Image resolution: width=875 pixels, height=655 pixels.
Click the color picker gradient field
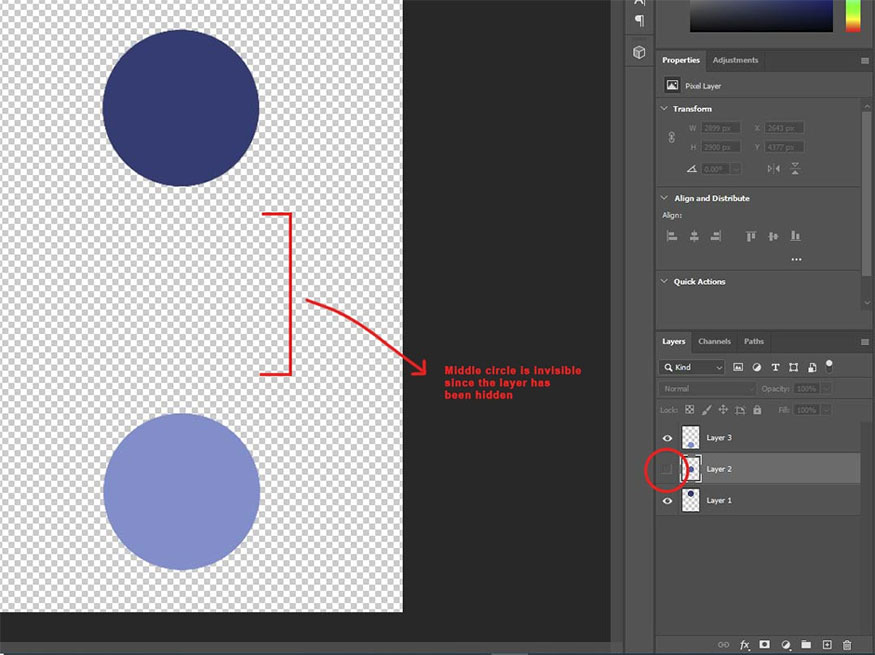tap(761, 16)
